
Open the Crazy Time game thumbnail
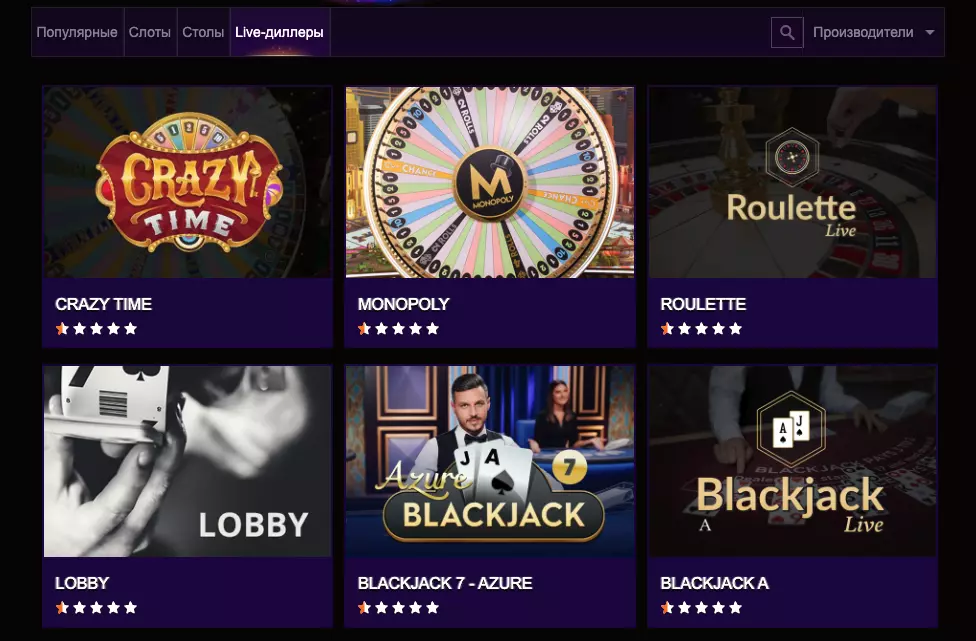pos(187,182)
